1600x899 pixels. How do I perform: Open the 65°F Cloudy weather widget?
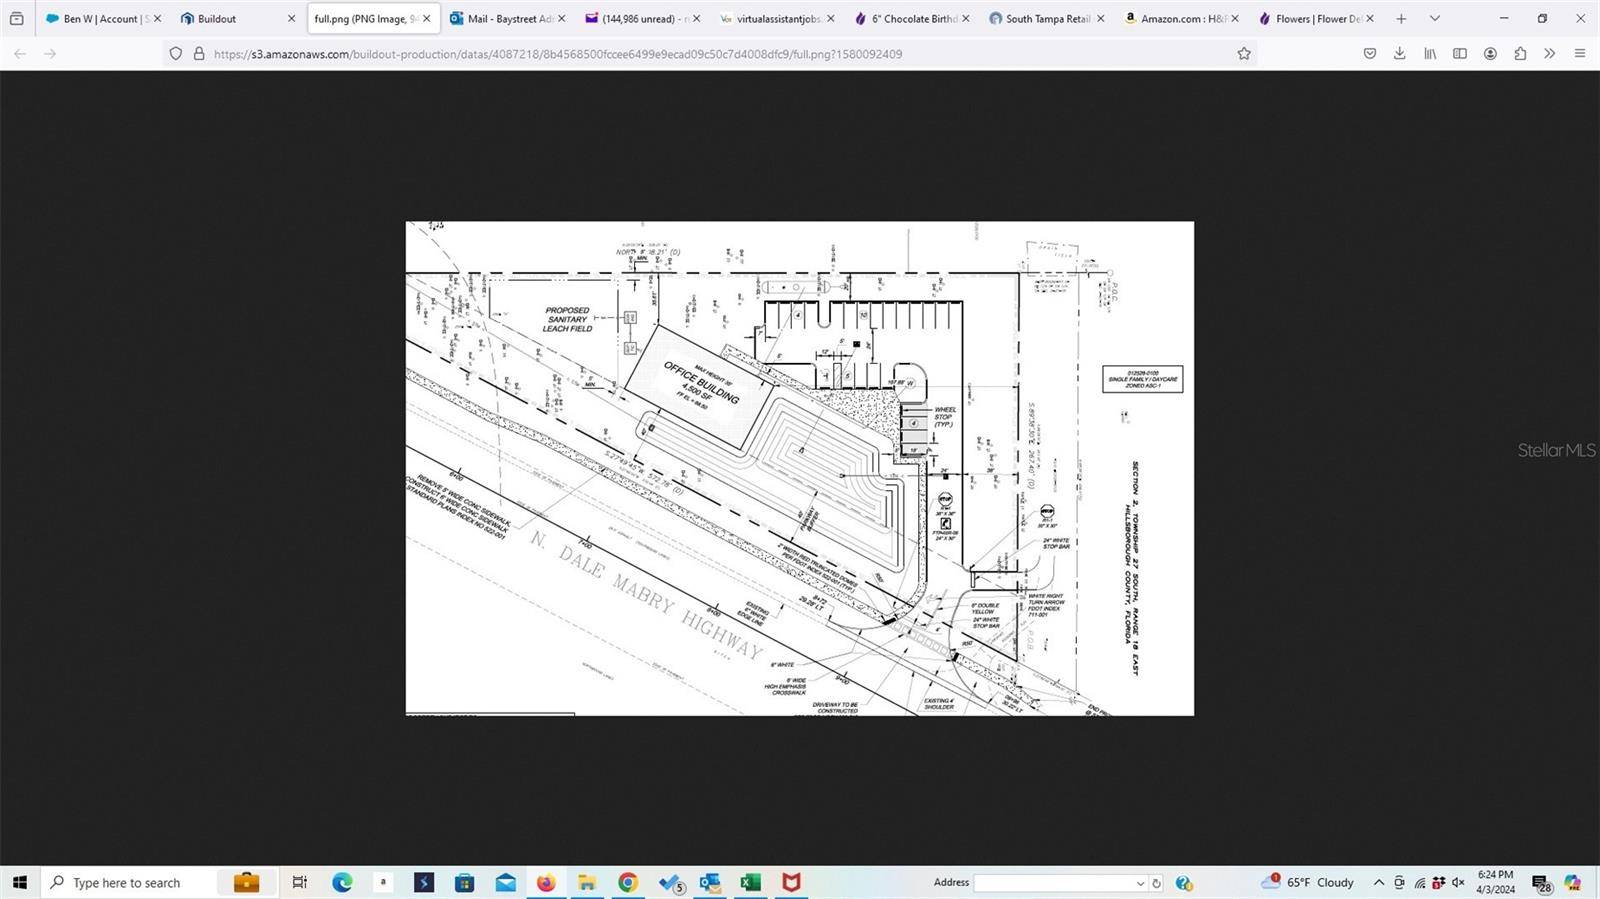point(1308,882)
